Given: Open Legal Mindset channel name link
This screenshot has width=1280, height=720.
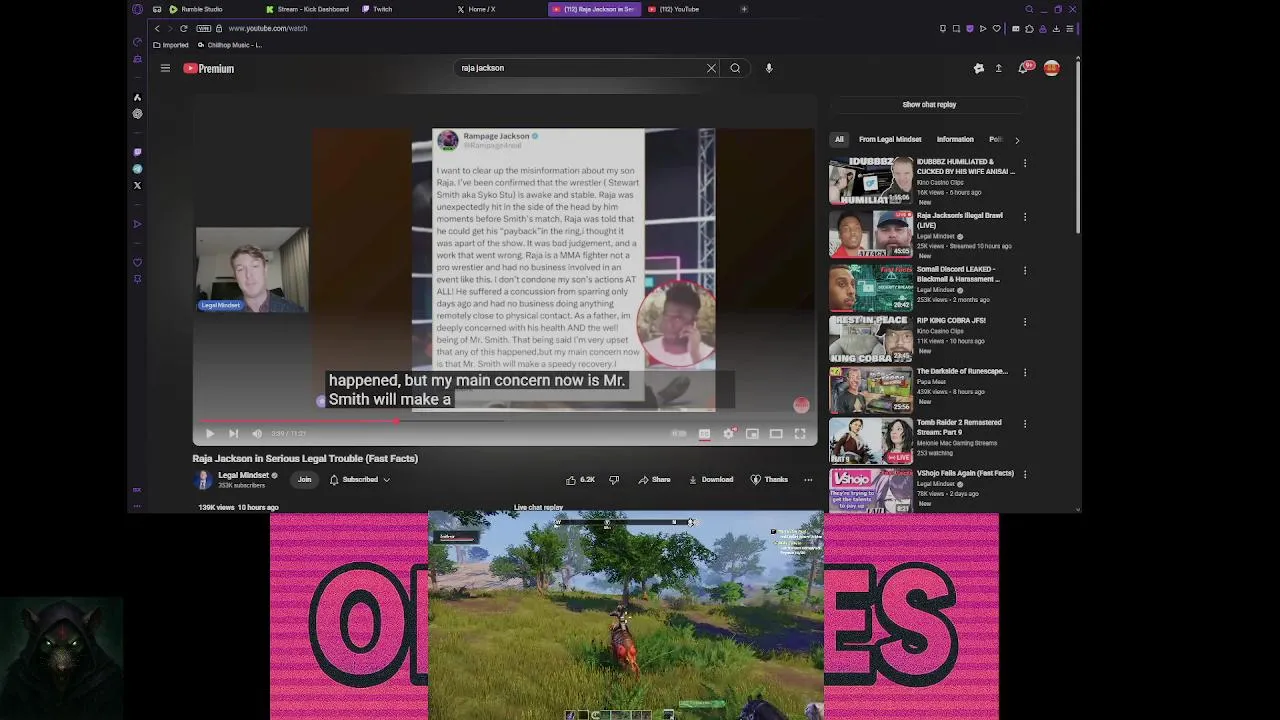Looking at the screenshot, I should pyautogui.click(x=243, y=475).
